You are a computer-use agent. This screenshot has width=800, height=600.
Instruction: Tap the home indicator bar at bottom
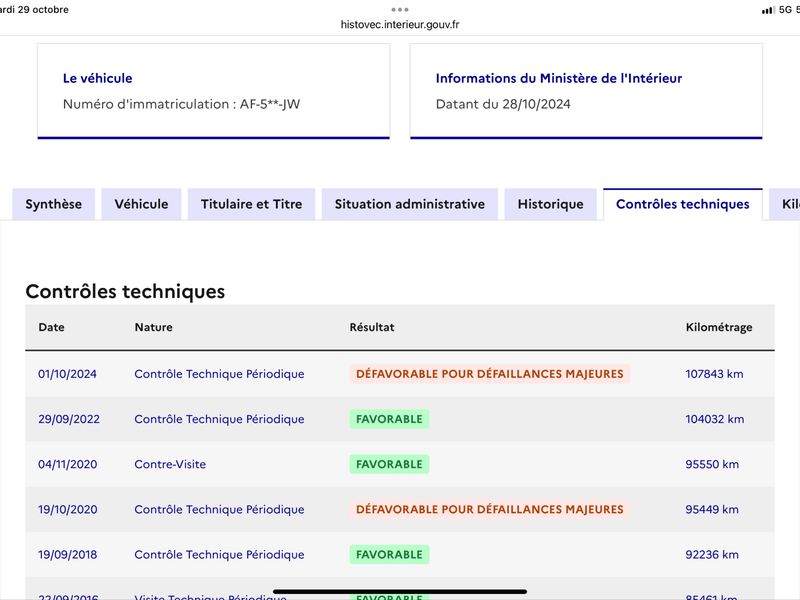pyautogui.click(x=400, y=592)
